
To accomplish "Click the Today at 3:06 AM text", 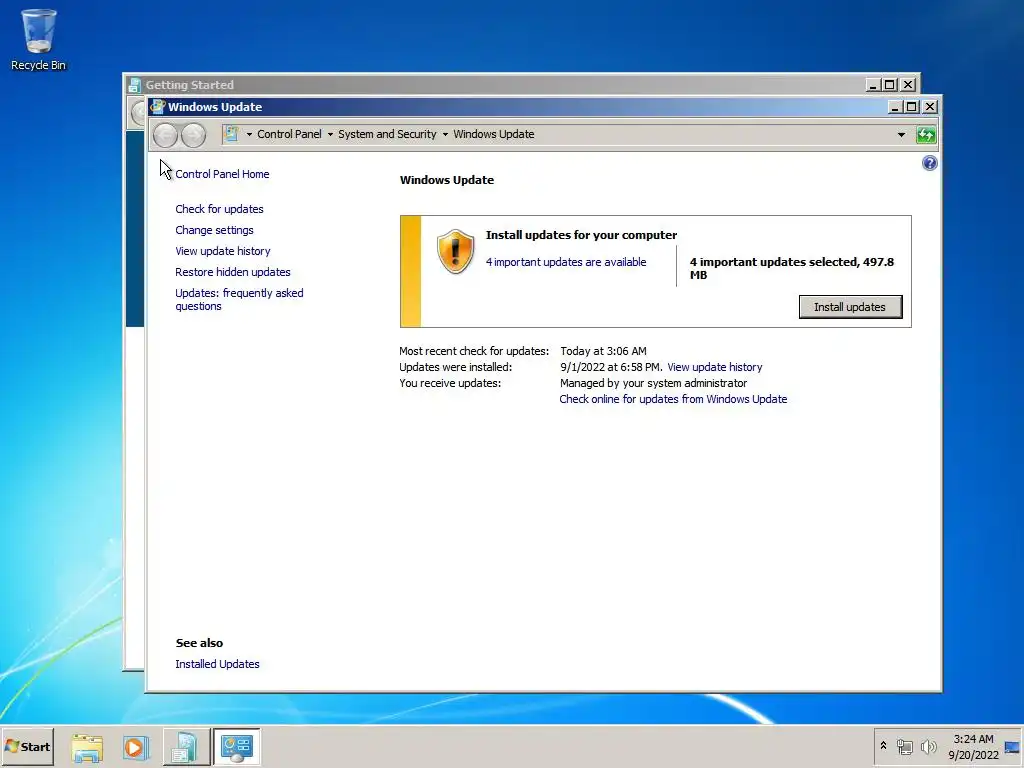I will 603,351.
